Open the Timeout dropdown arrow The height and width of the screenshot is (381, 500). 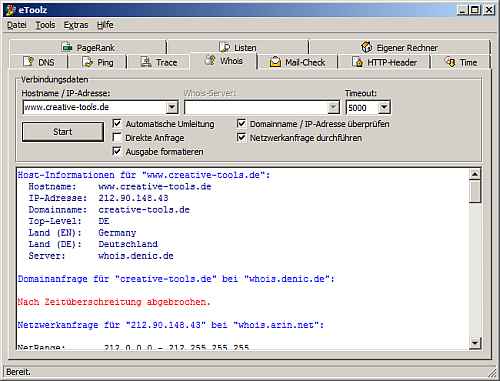(384, 107)
